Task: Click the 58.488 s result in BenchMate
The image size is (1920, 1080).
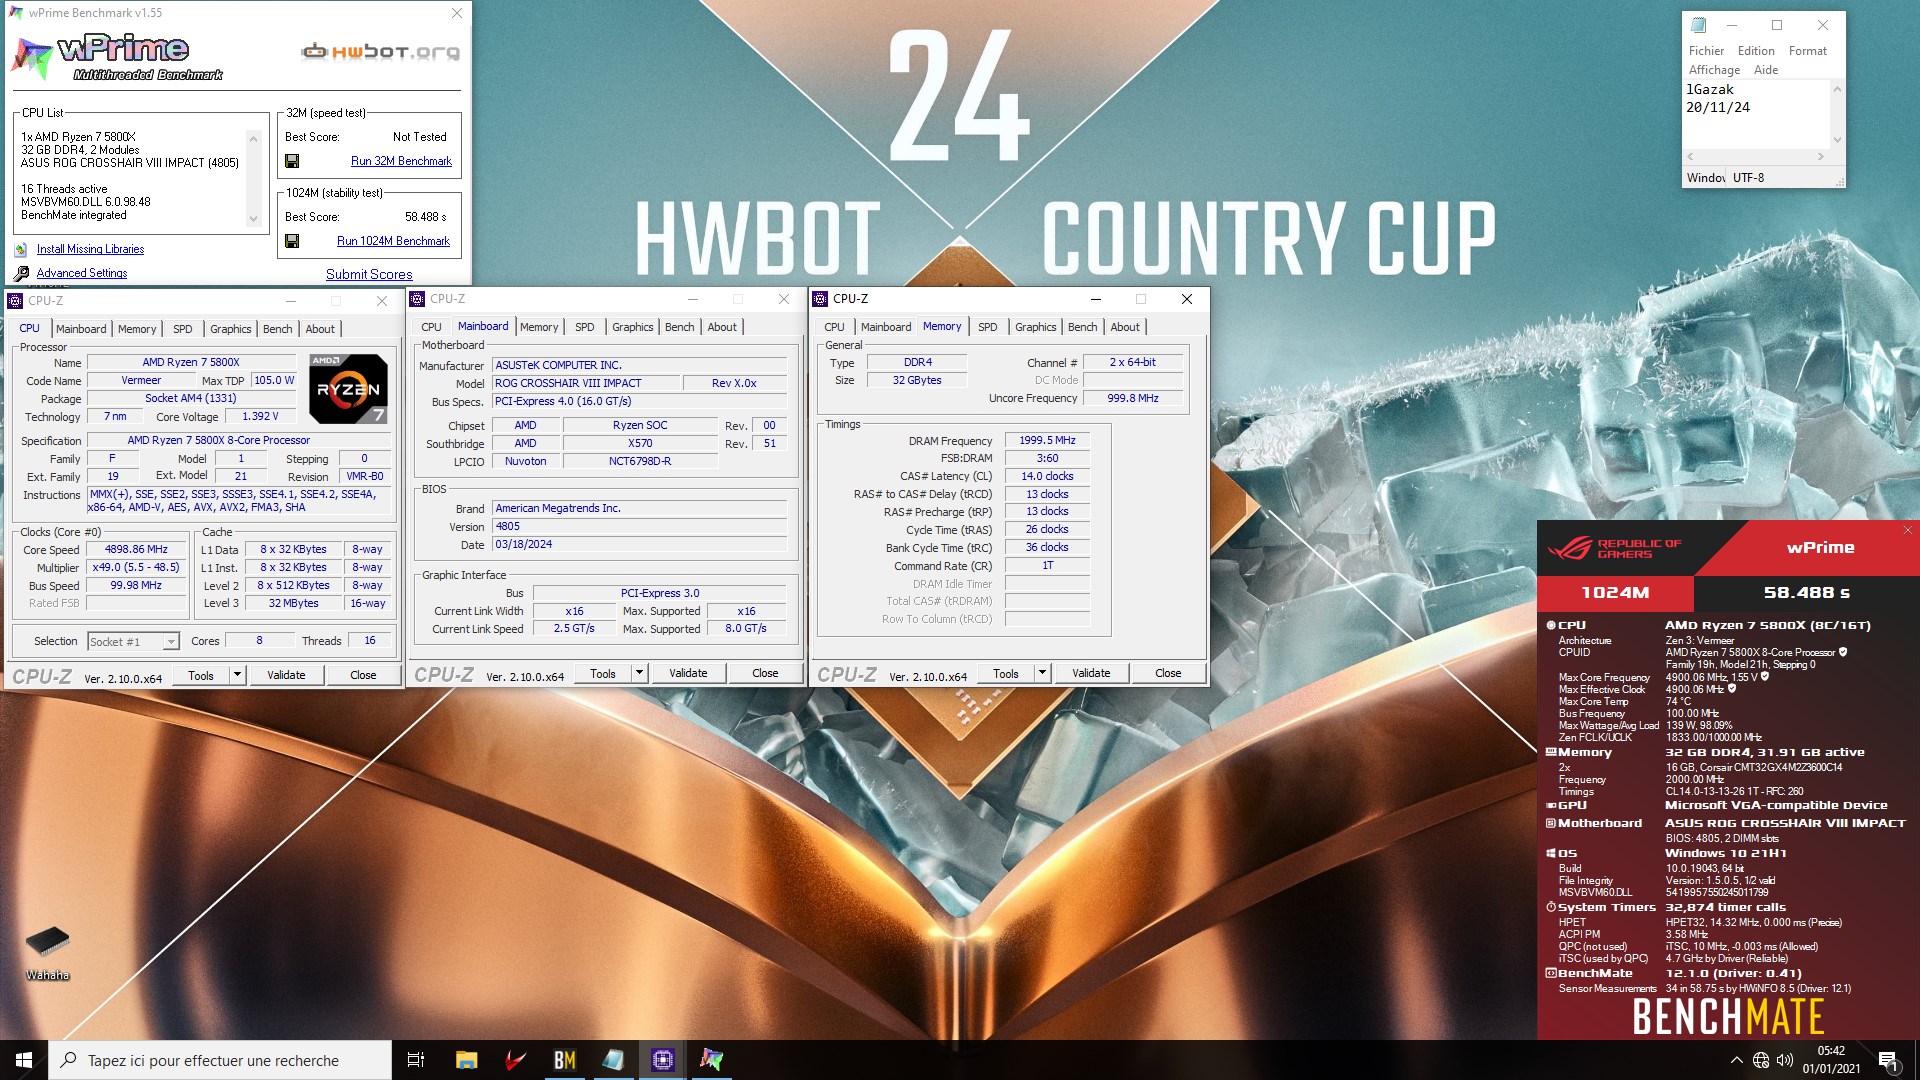Action: 1806,593
